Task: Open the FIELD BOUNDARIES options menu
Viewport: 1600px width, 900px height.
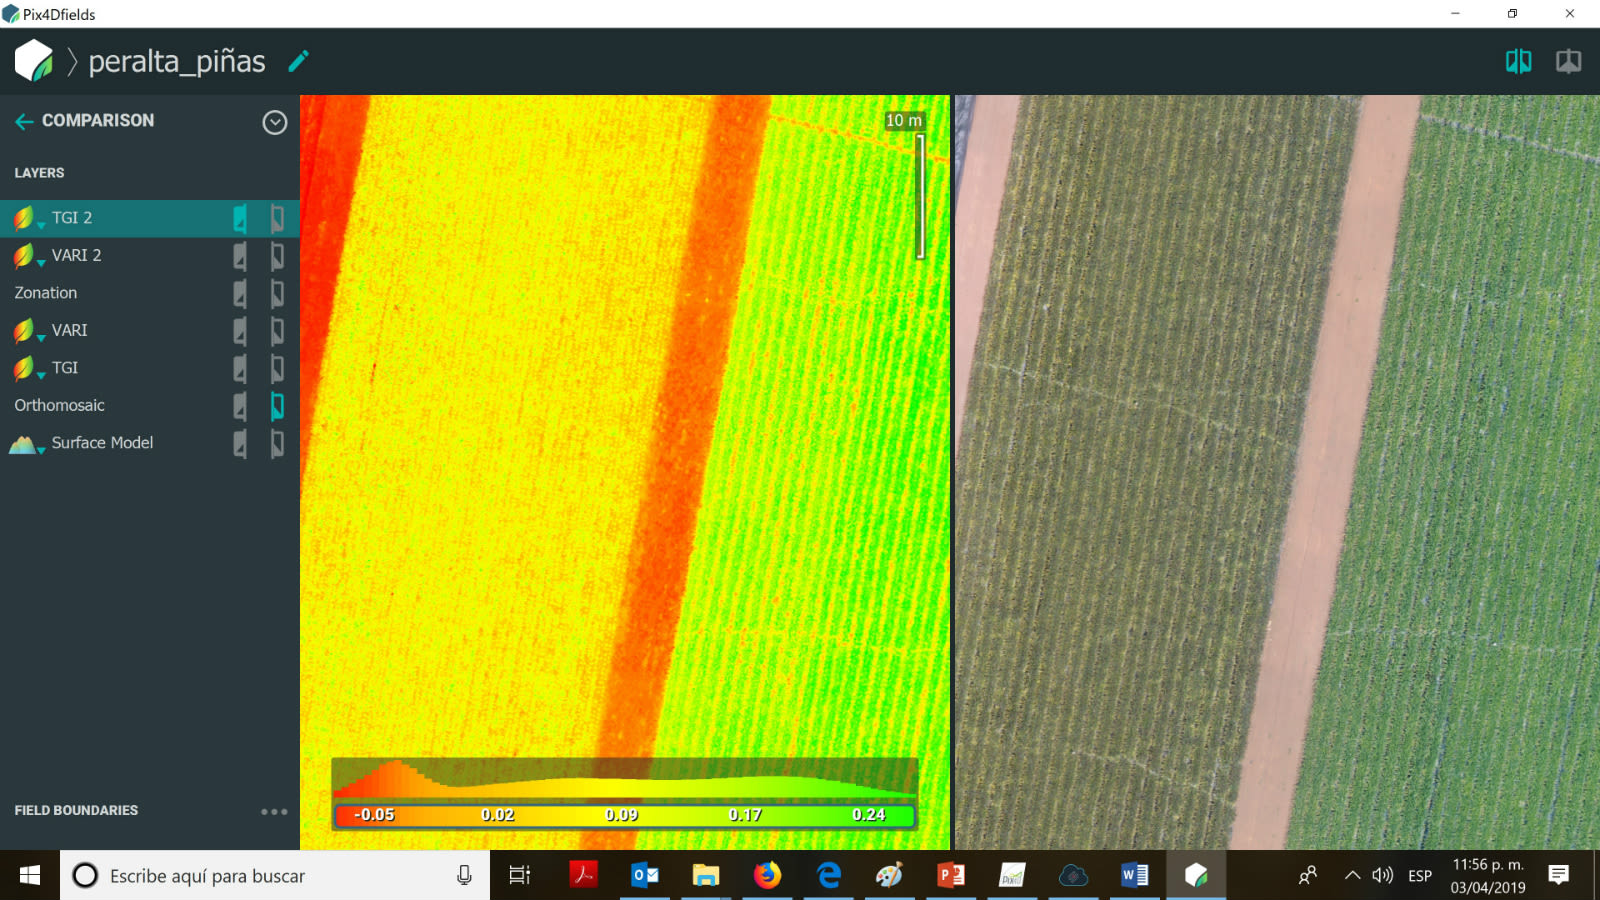Action: [274, 810]
